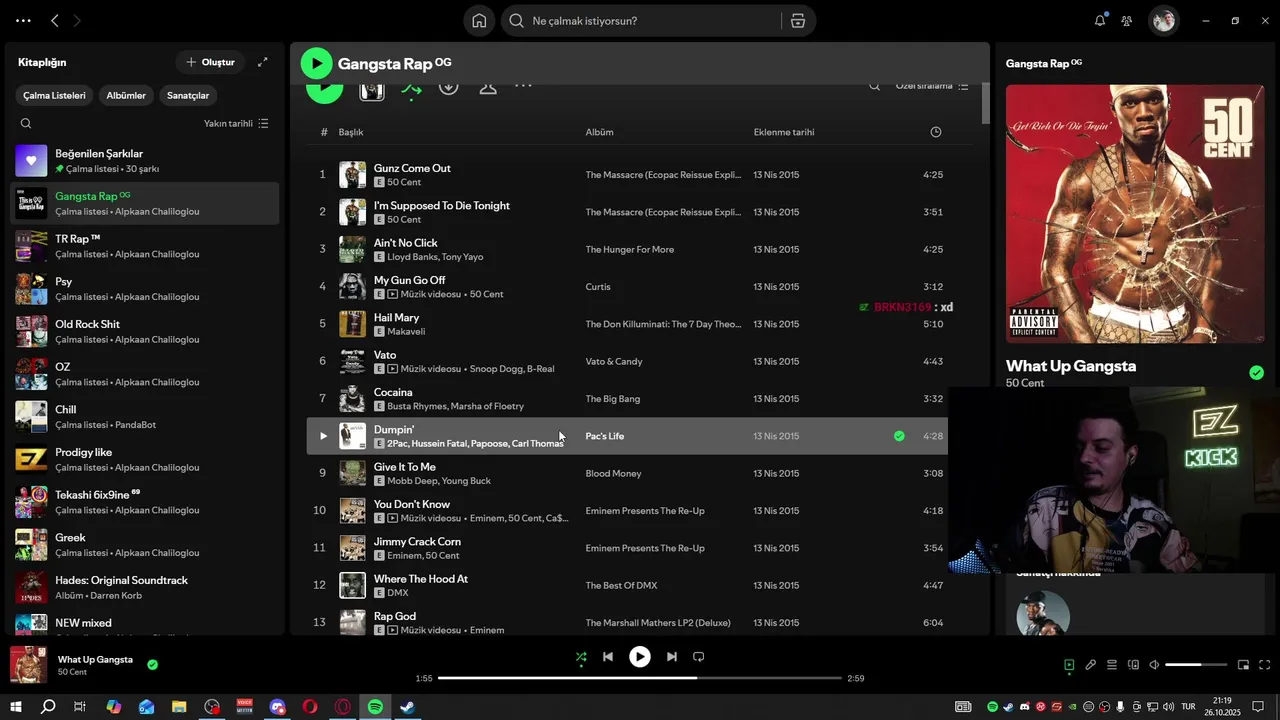The width and height of the screenshot is (1280, 720).
Task: Toggle shuffle in the player bar
Action: pos(581,657)
